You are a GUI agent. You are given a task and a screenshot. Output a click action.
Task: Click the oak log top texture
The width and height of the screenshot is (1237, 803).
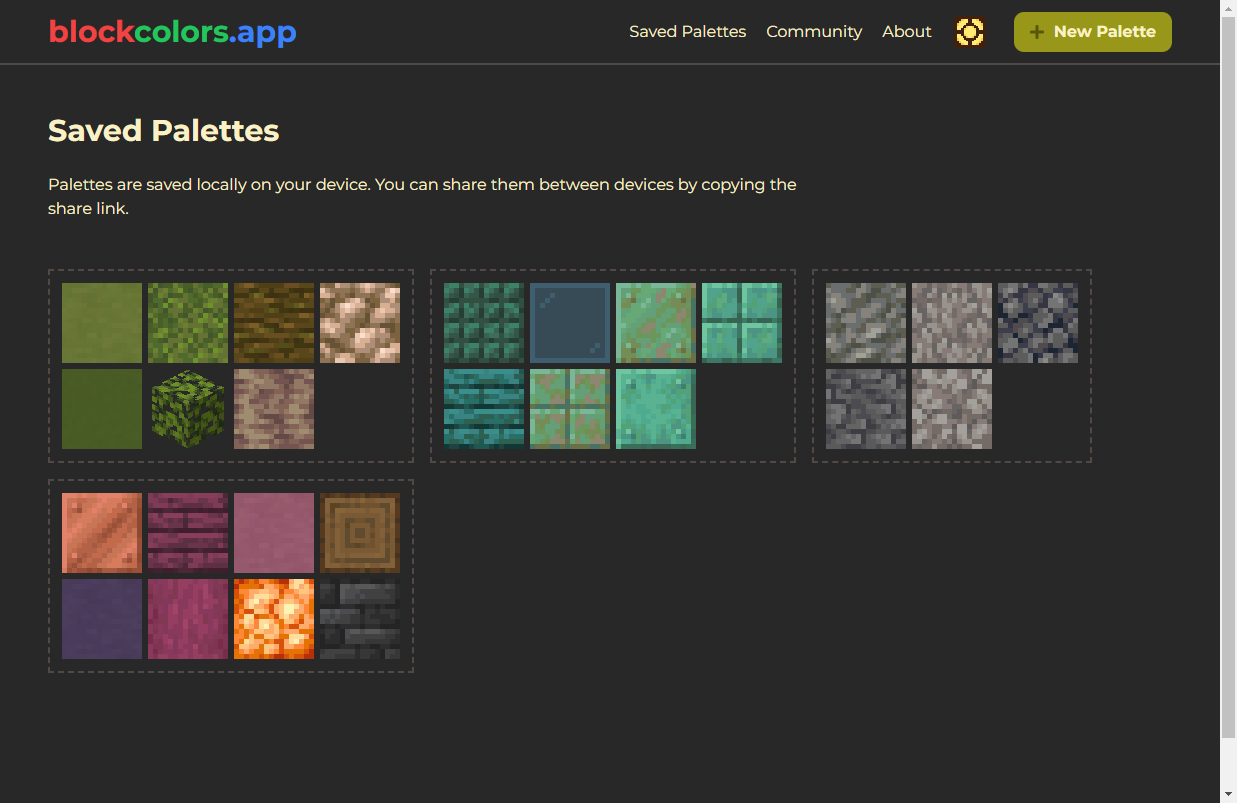[360, 532]
